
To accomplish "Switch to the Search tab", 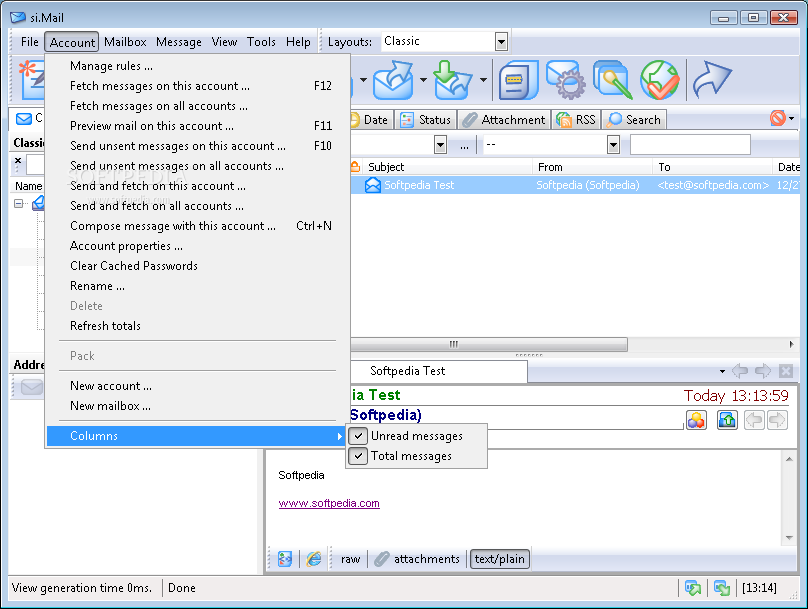I will [x=634, y=120].
